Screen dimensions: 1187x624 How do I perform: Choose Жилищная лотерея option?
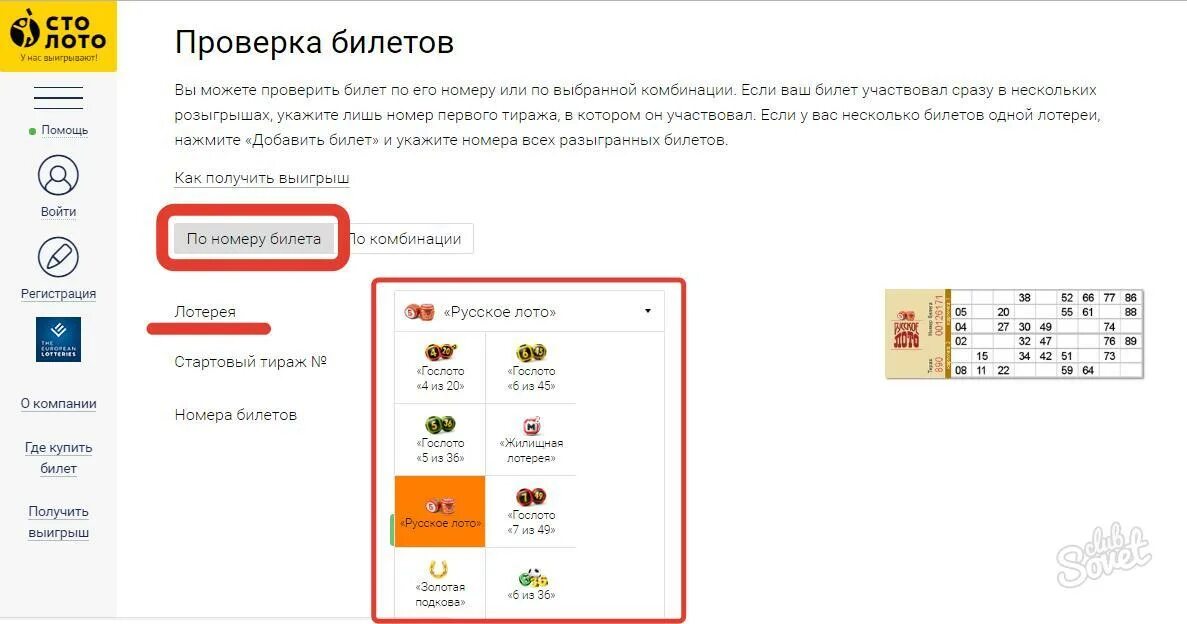[531, 439]
